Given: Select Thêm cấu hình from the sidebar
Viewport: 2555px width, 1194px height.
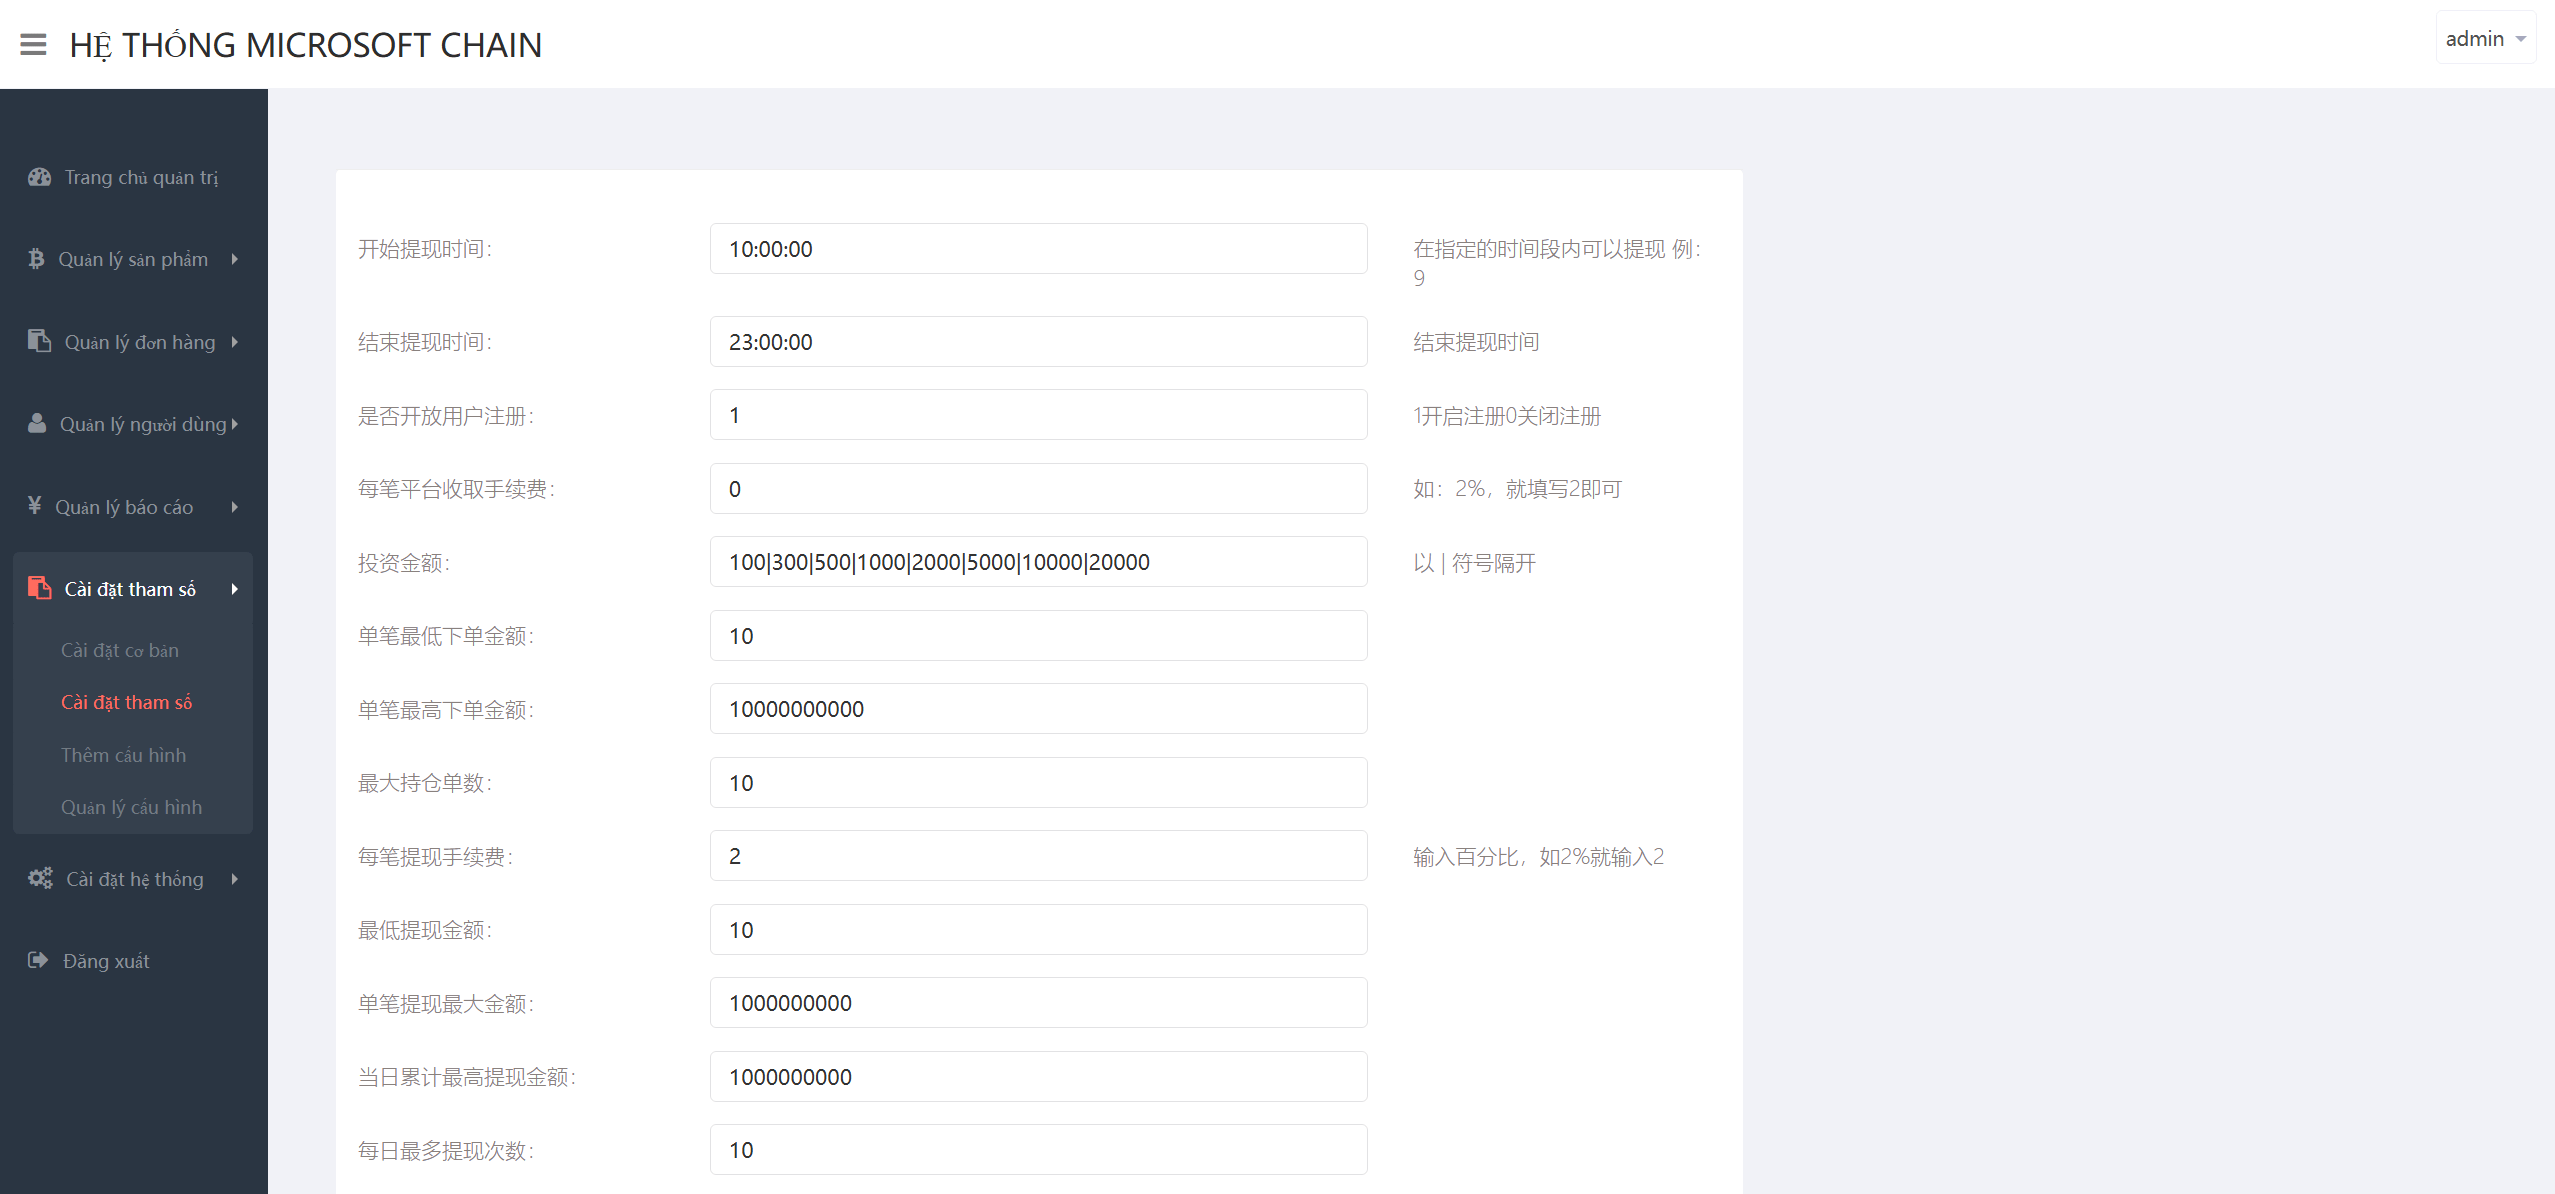Looking at the screenshot, I should click(x=123, y=755).
